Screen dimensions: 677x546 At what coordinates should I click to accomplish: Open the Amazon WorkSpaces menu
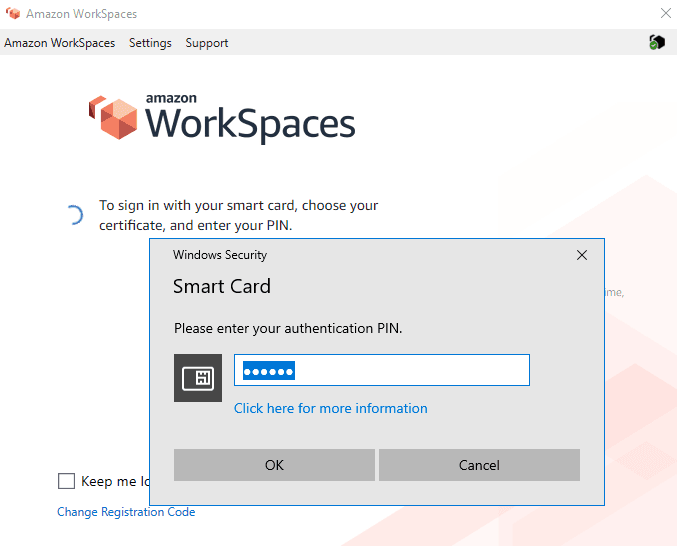(60, 43)
